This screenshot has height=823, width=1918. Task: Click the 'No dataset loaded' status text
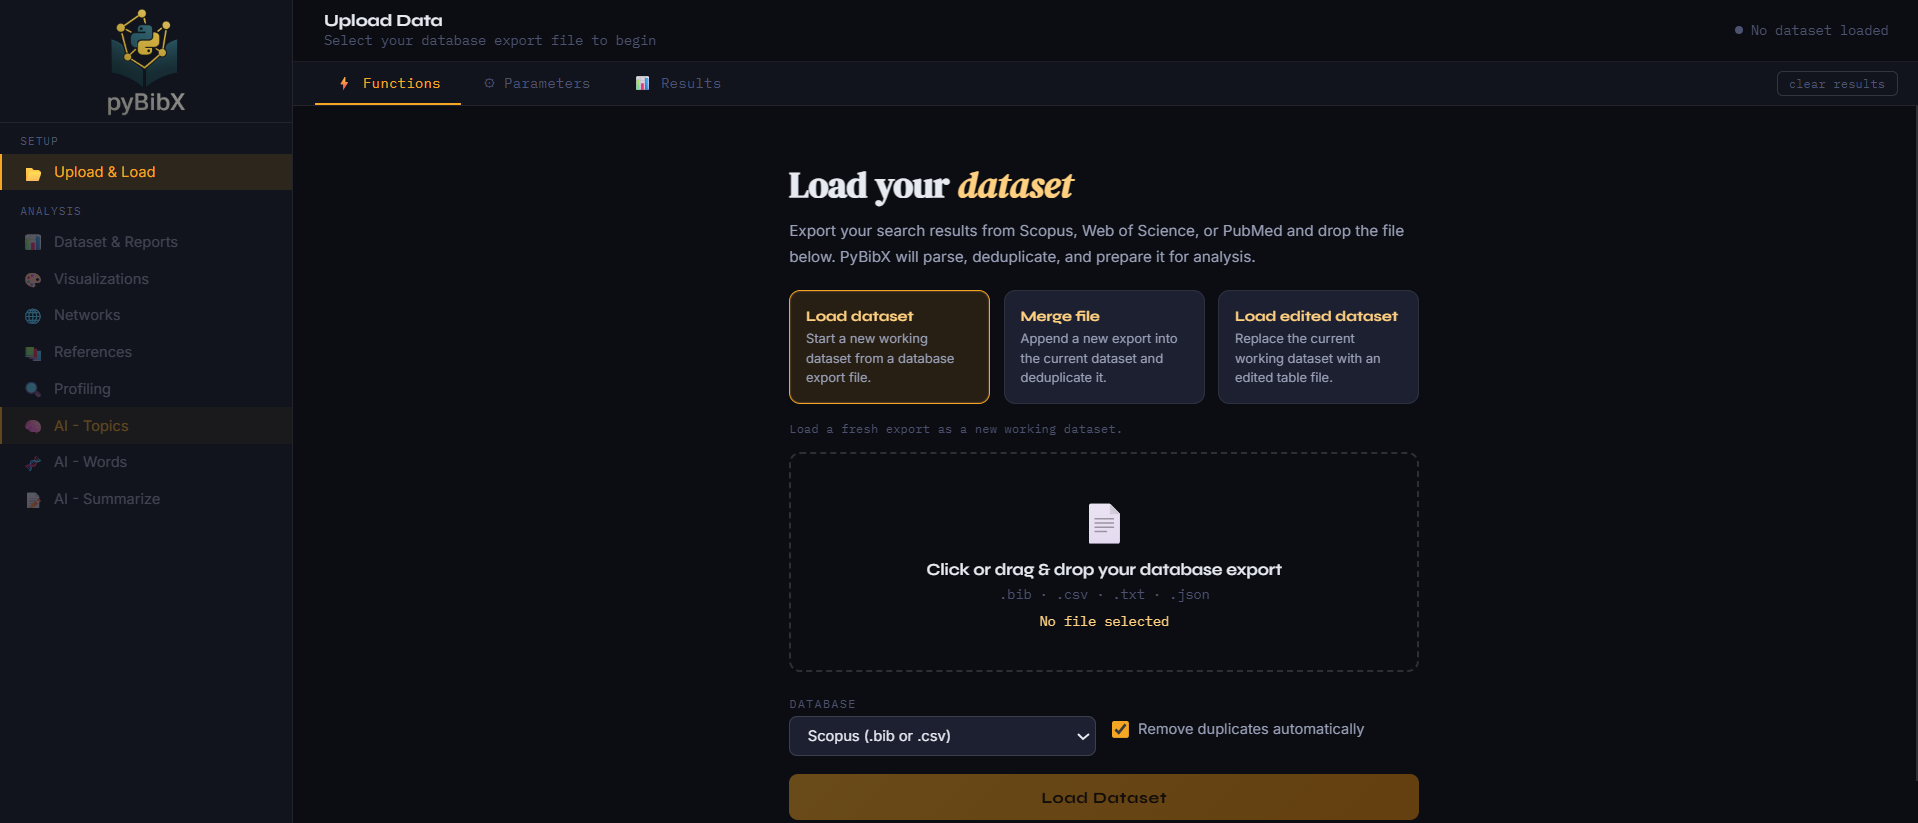pyautogui.click(x=1820, y=31)
